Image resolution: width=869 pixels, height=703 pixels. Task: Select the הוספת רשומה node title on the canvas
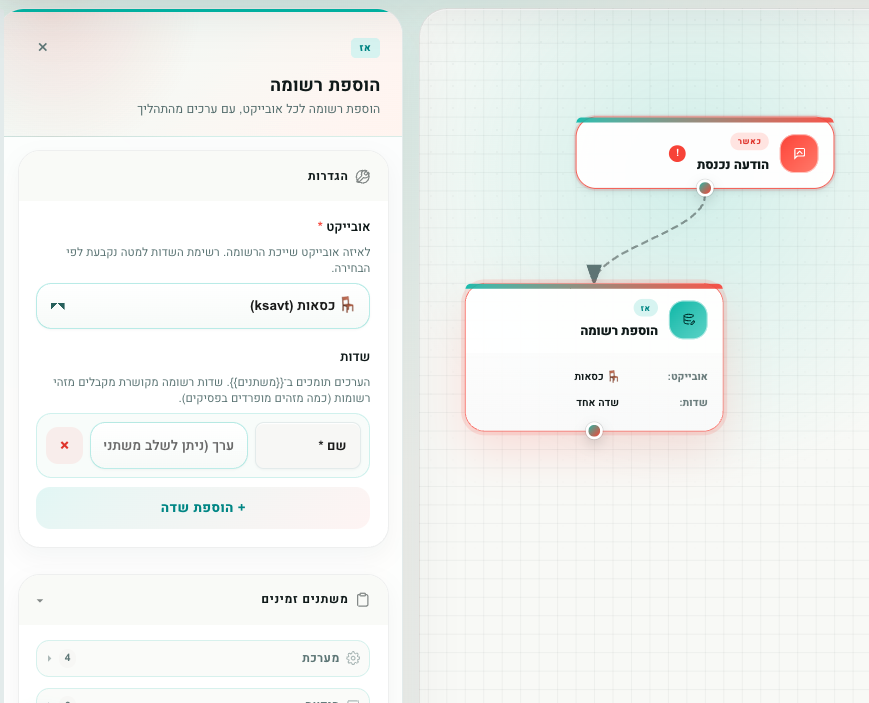click(x=619, y=331)
